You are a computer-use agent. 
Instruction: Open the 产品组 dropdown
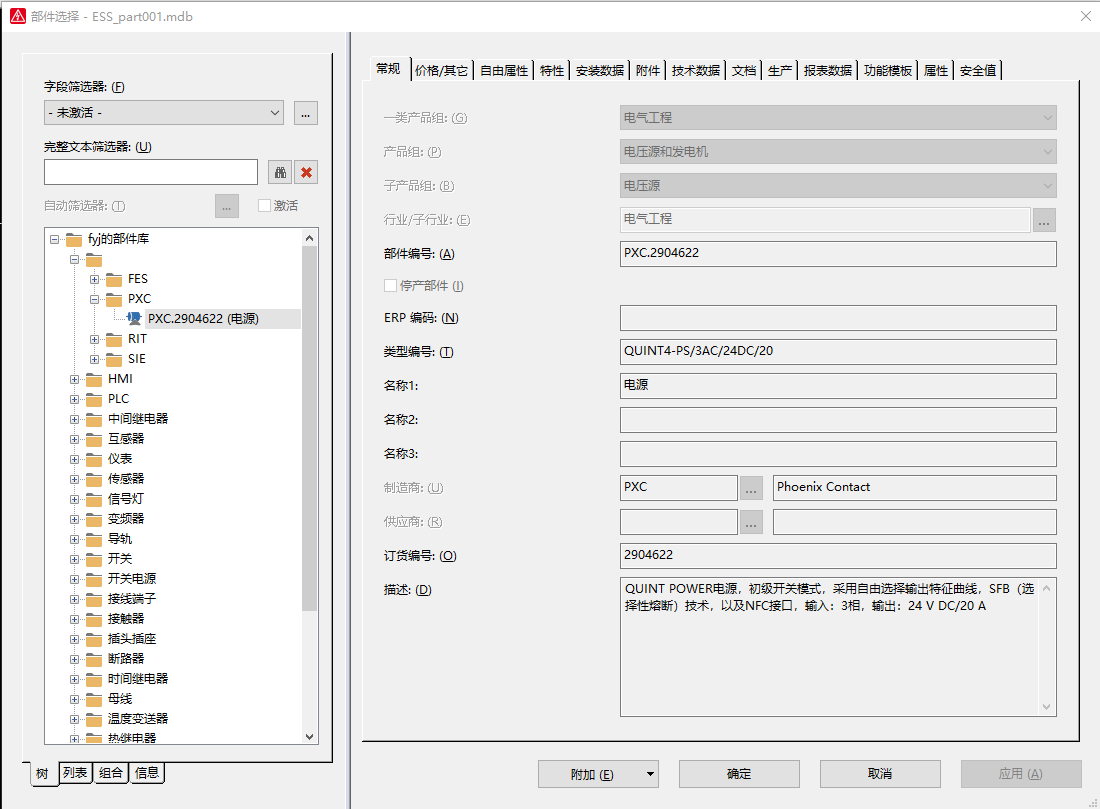[838, 152]
